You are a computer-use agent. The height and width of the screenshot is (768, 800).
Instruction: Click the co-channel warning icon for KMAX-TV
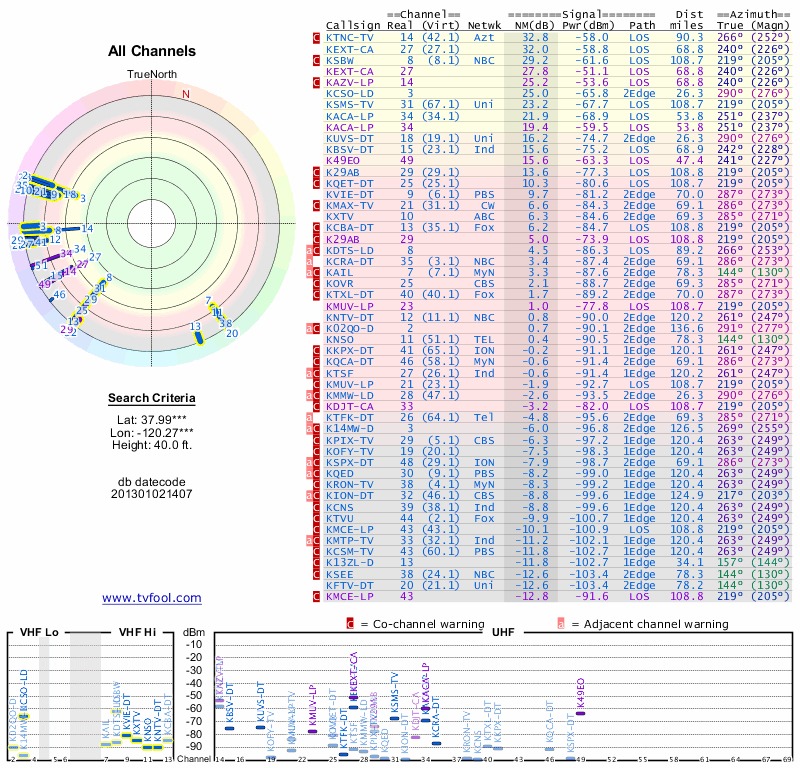pyautogui.click(x=317, y=205)
